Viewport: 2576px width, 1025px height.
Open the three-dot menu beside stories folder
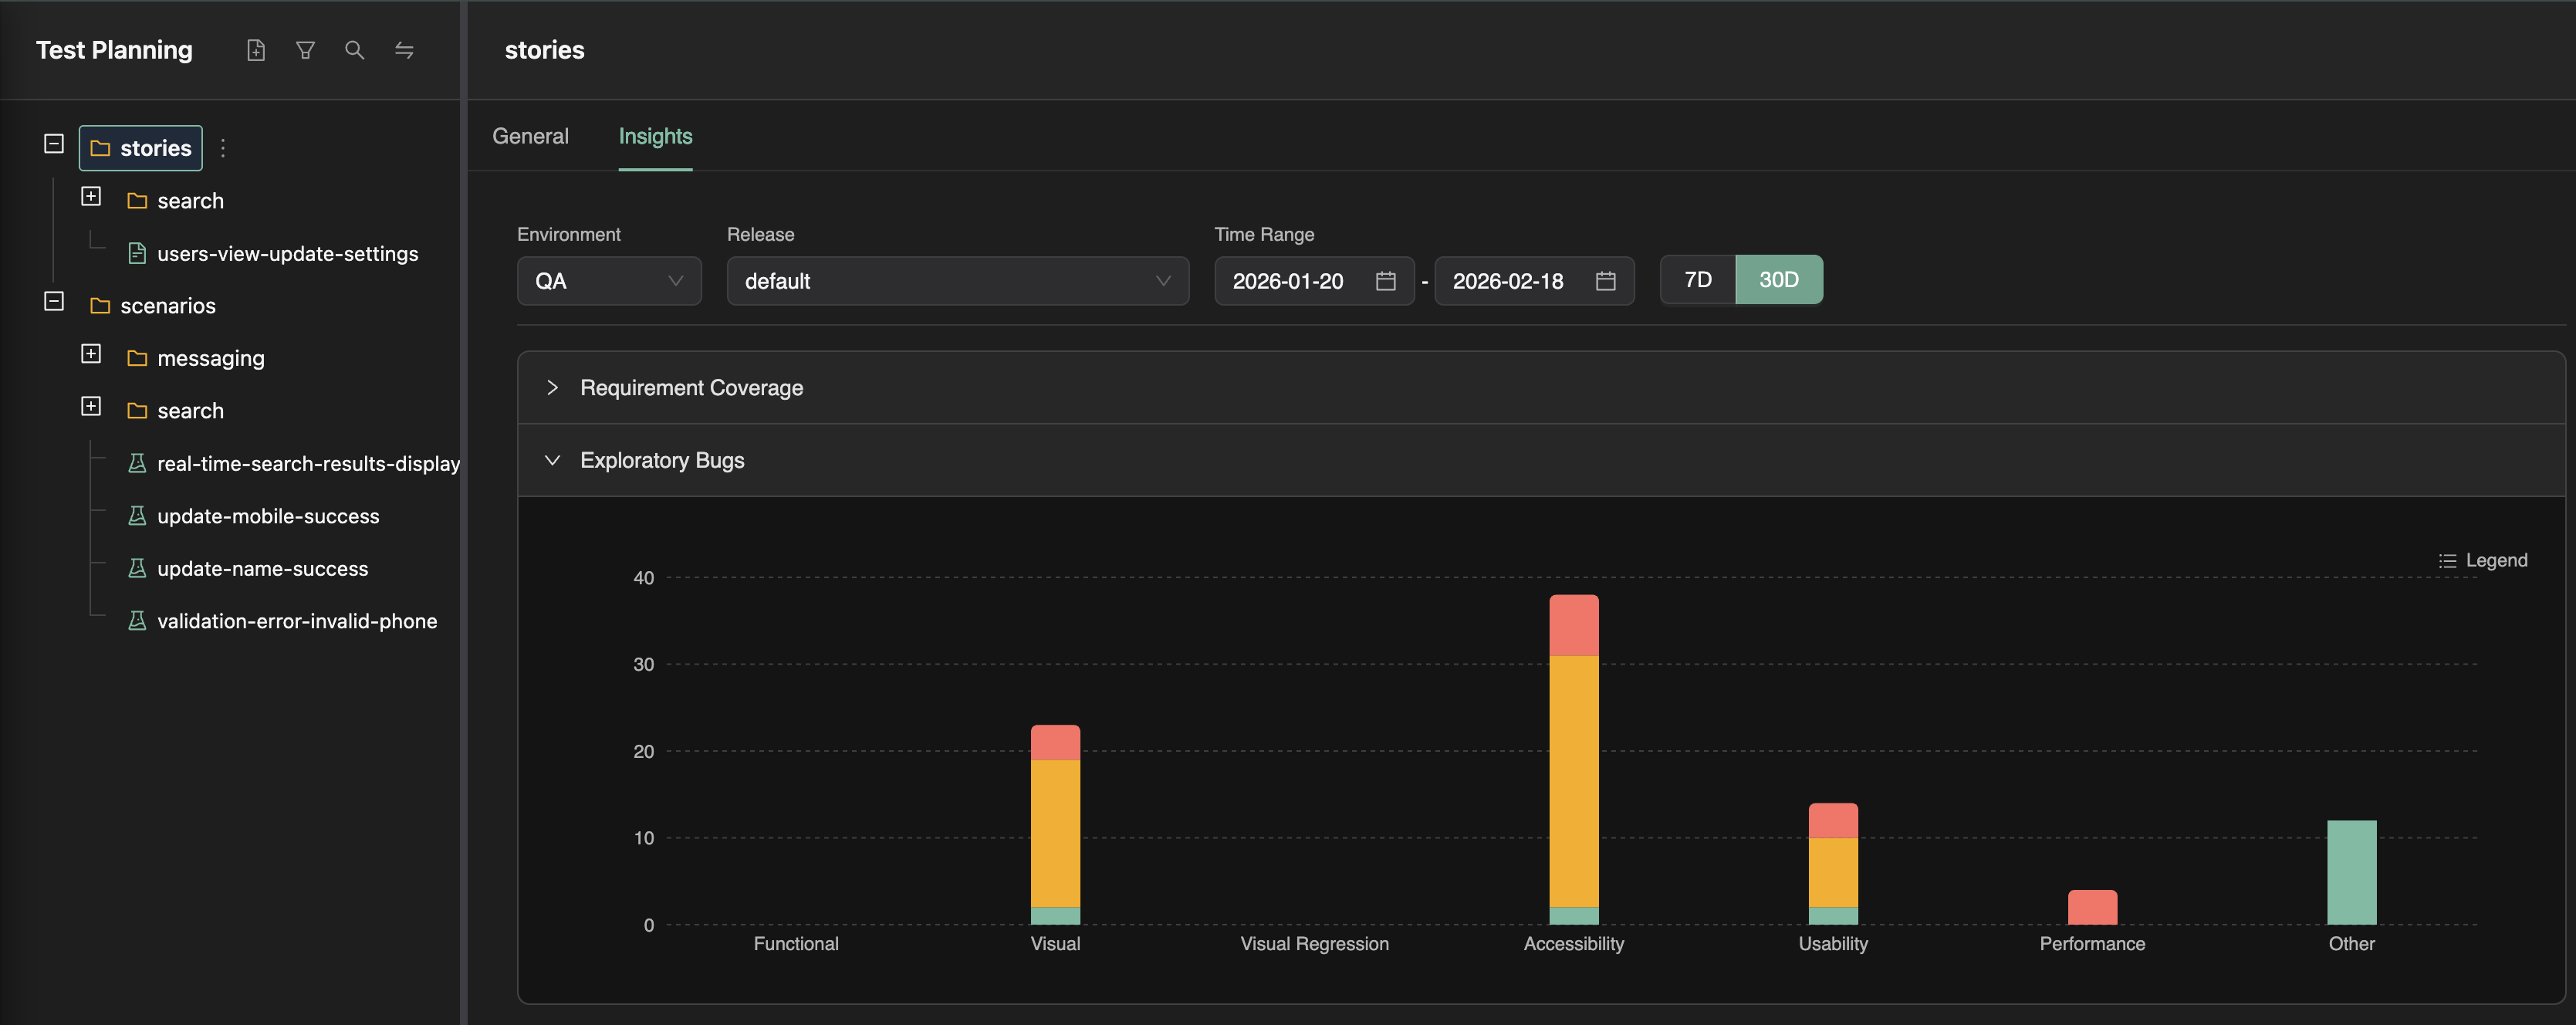(223, 148)
